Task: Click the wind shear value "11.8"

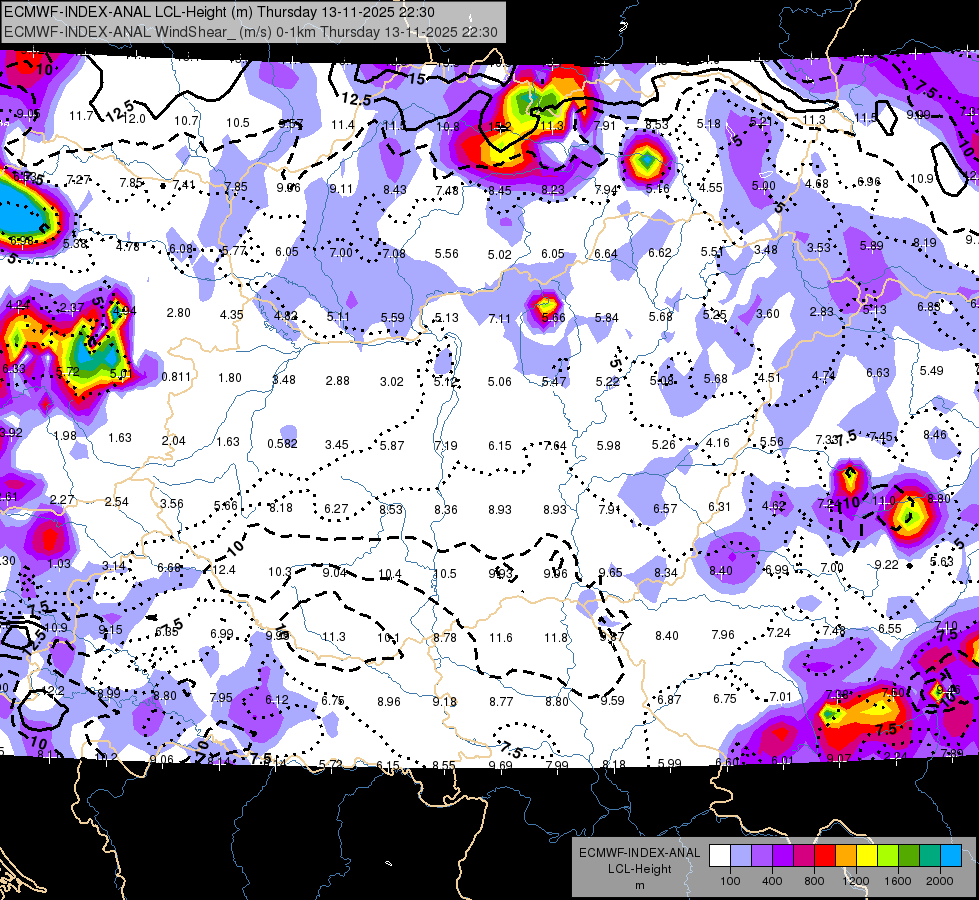Action: pos(556,637)
